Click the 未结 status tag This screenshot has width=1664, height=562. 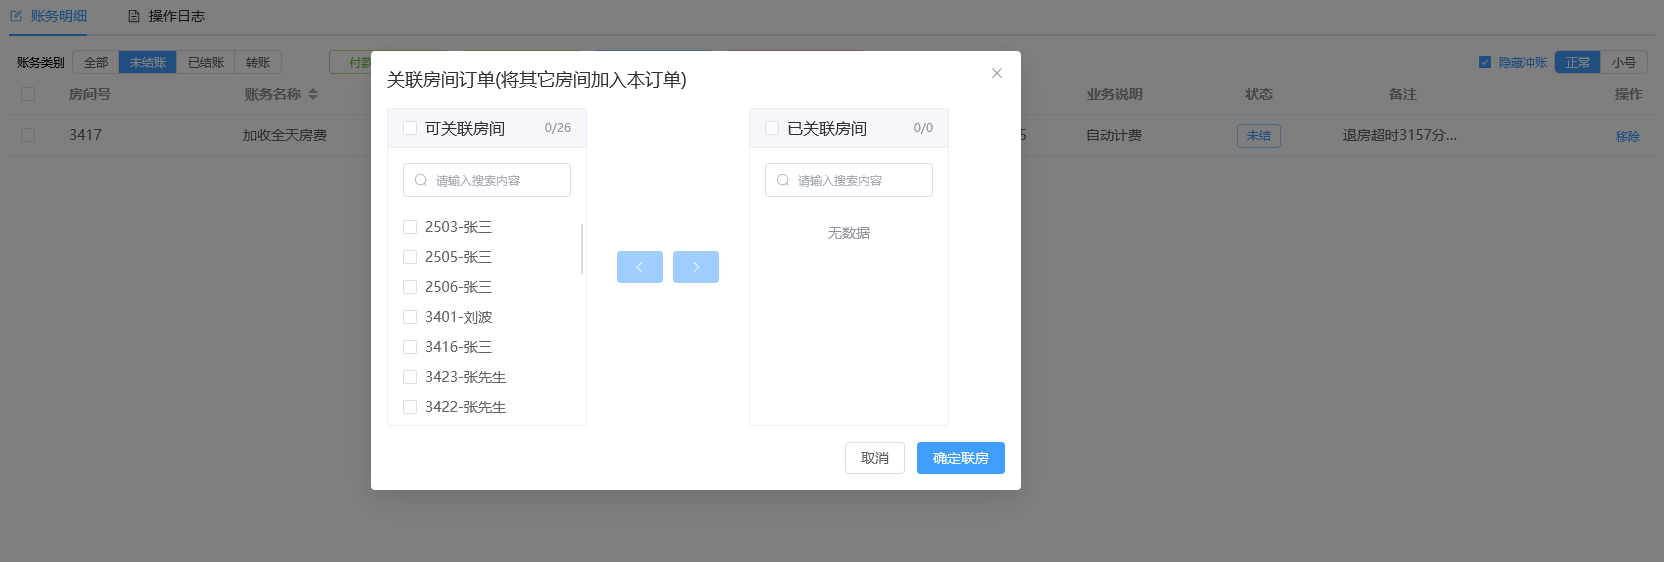point(1259,136)
